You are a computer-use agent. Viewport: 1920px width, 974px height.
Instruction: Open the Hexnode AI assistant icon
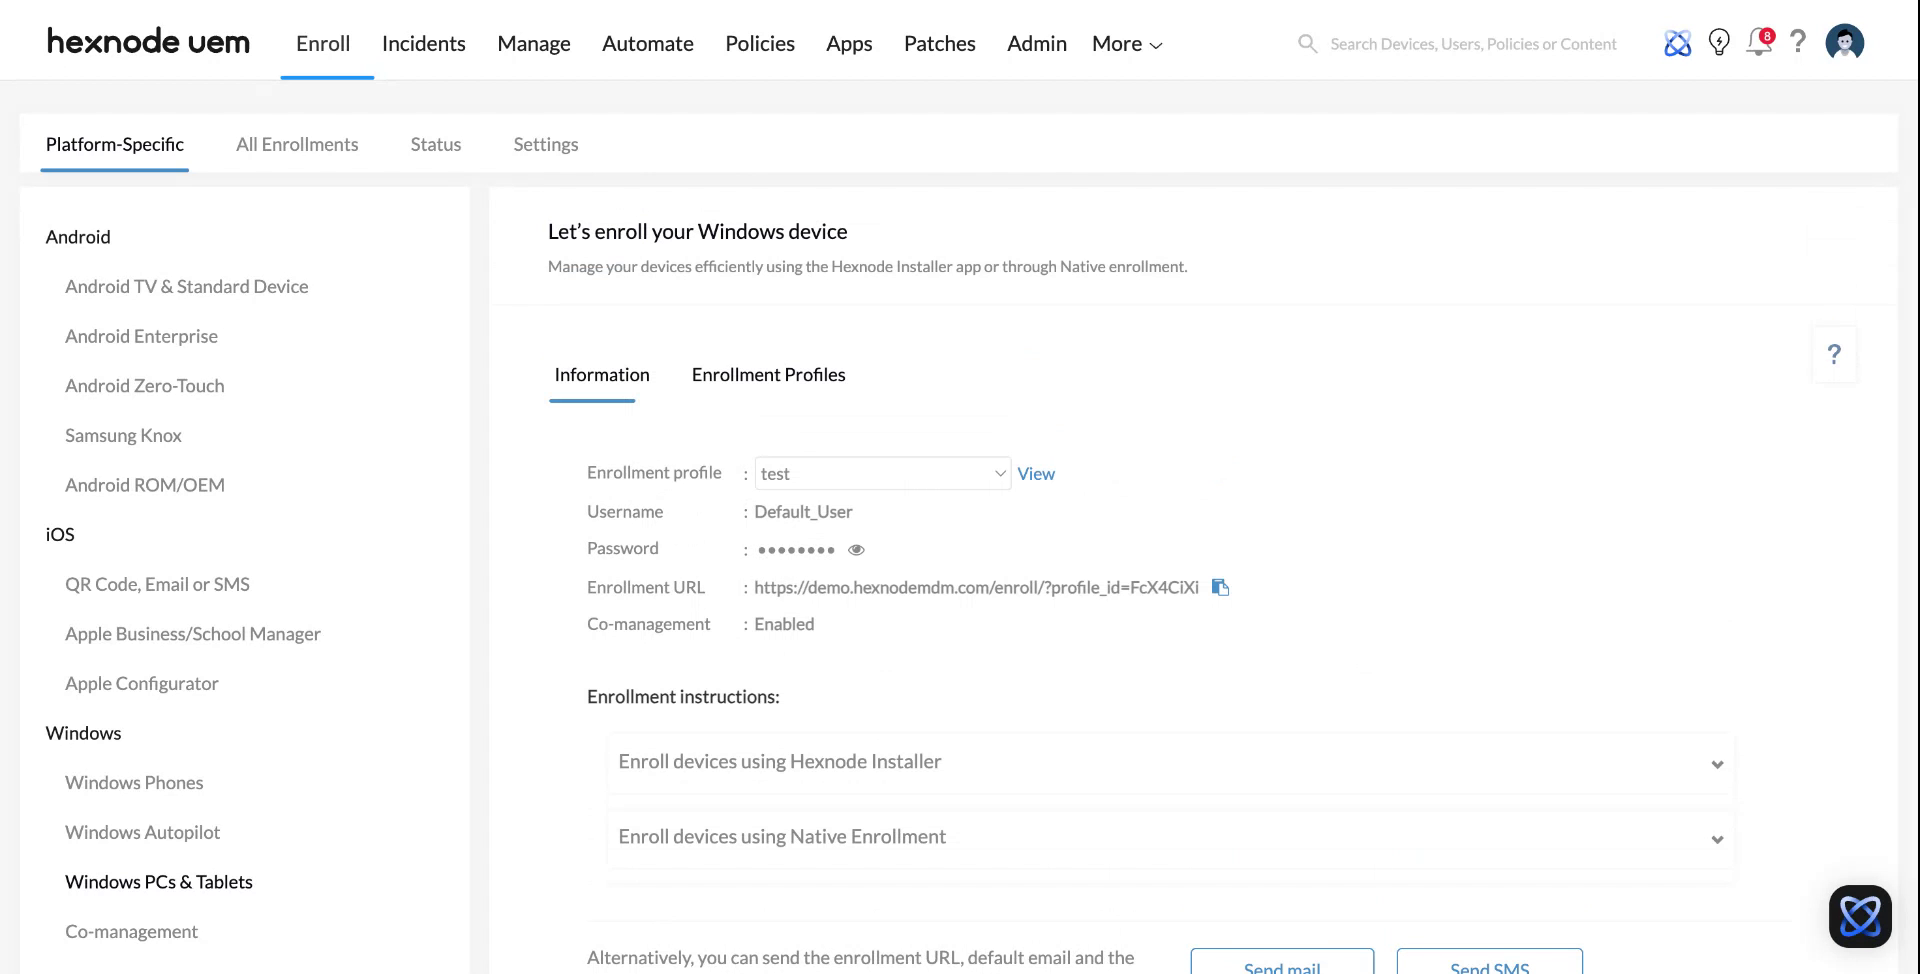tap(1677, 43)
